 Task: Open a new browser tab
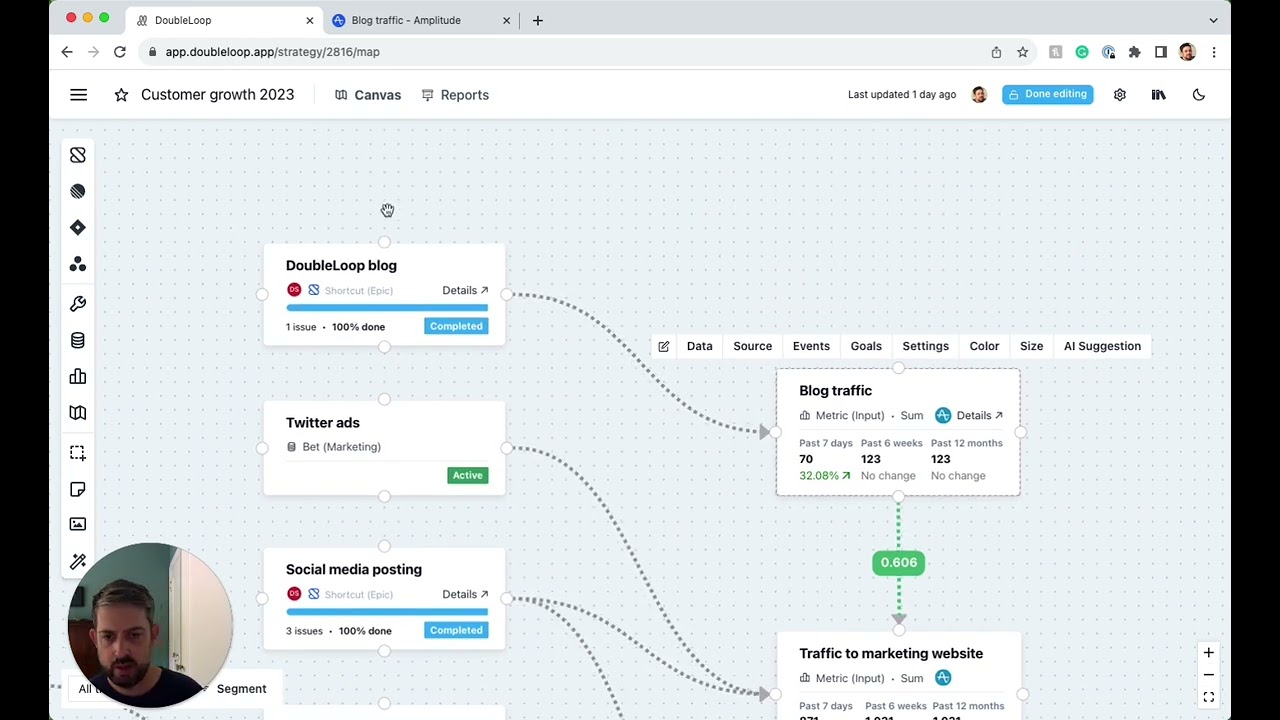click(x=538, y=20)
